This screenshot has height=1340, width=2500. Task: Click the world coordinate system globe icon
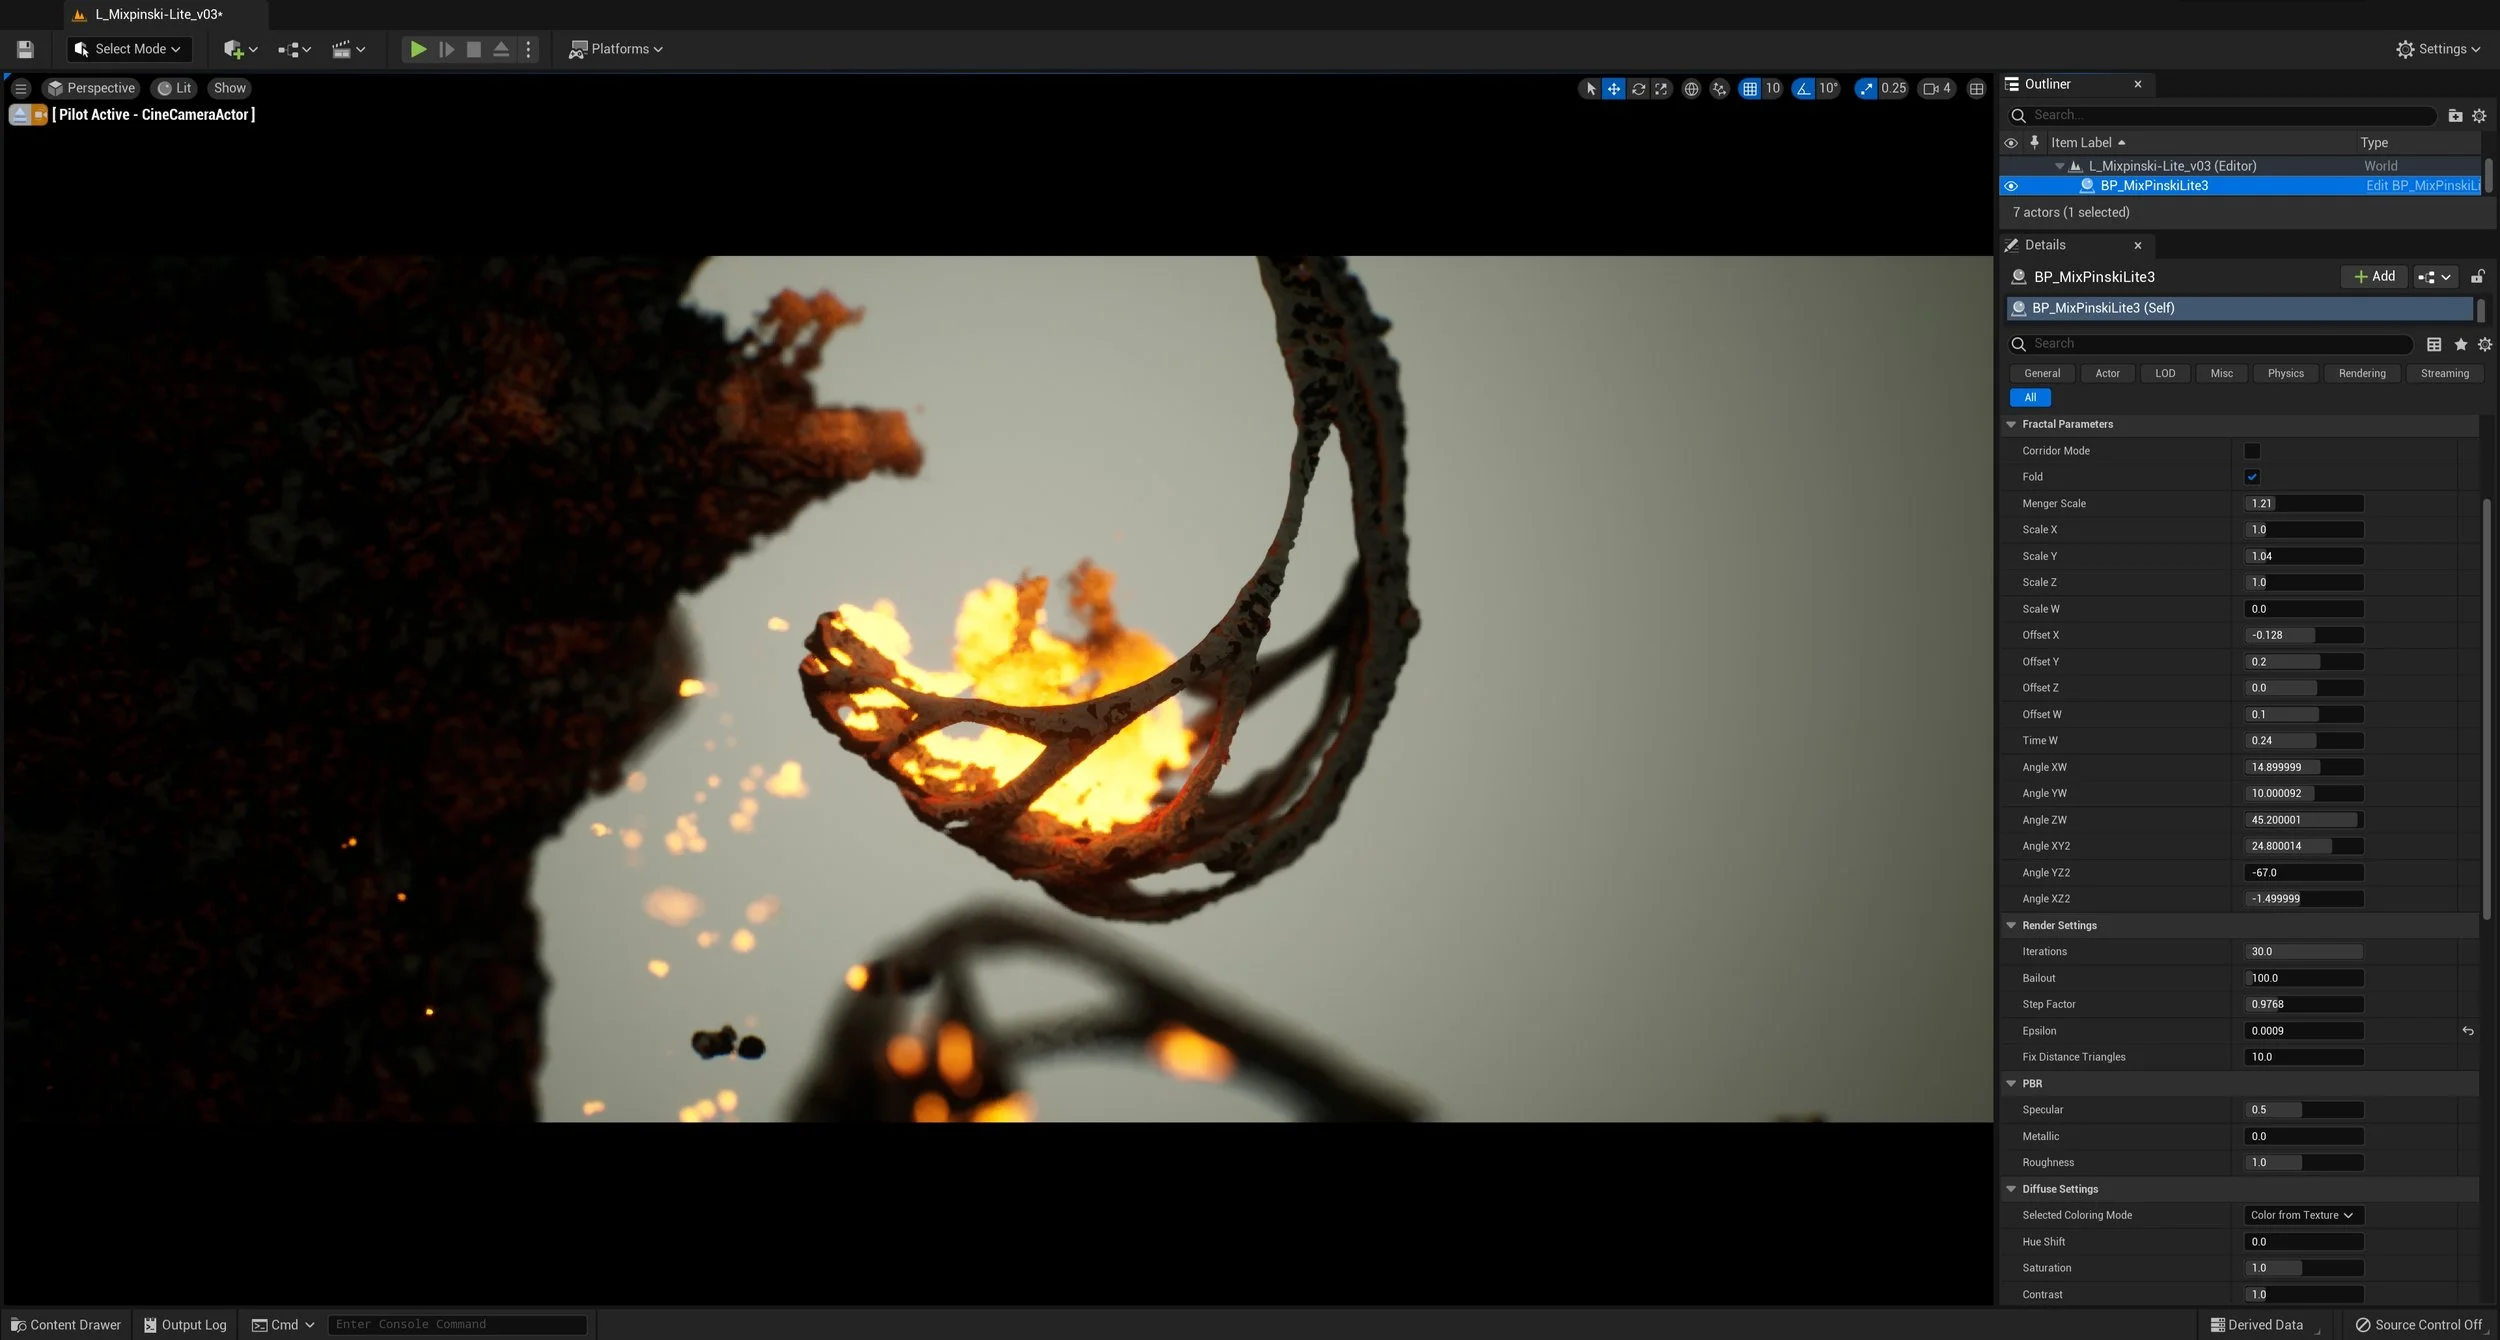point(1691,89)
